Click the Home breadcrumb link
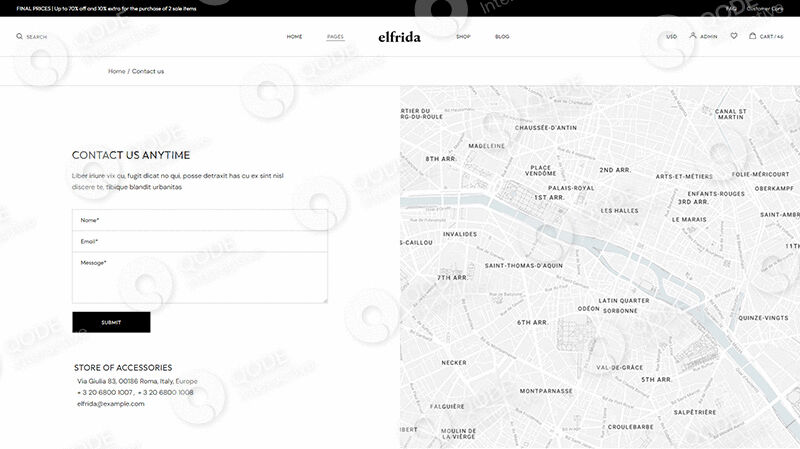The image size is (800, 449). (117, 71)
